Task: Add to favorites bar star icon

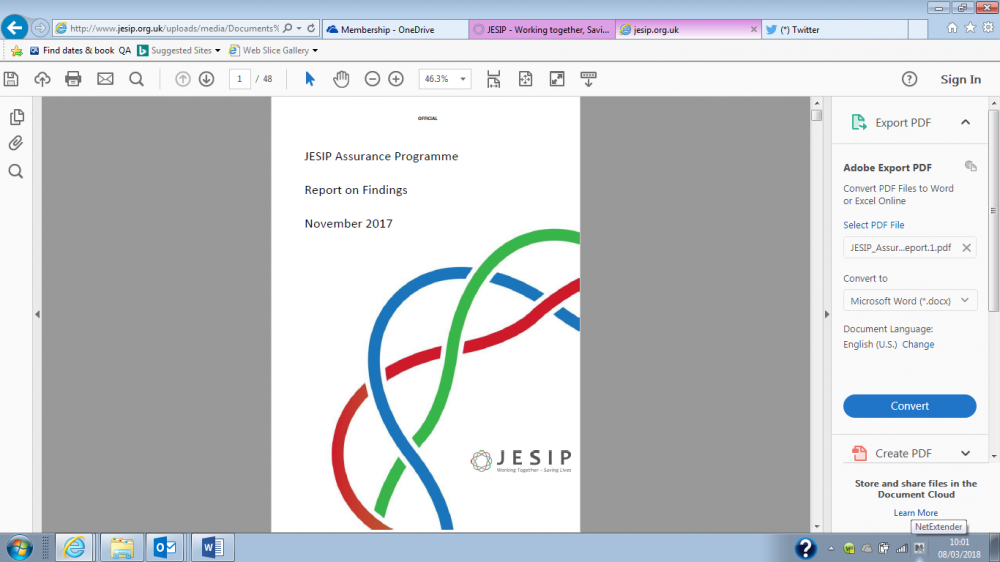Action: (x=17, y=50)
